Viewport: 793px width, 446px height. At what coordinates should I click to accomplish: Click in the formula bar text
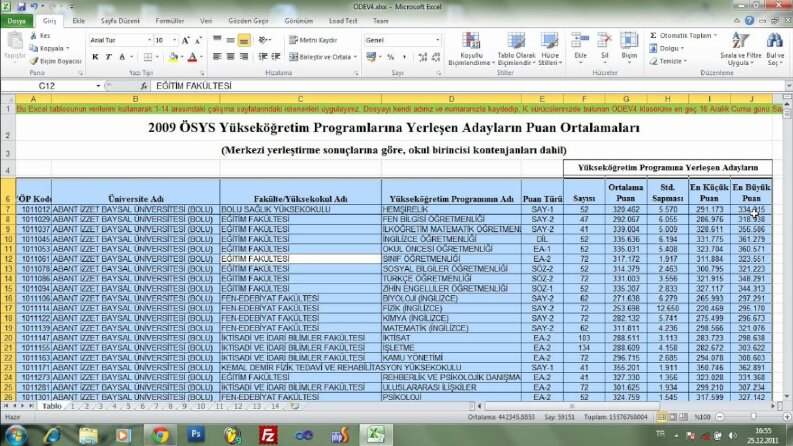coord(194,86)
